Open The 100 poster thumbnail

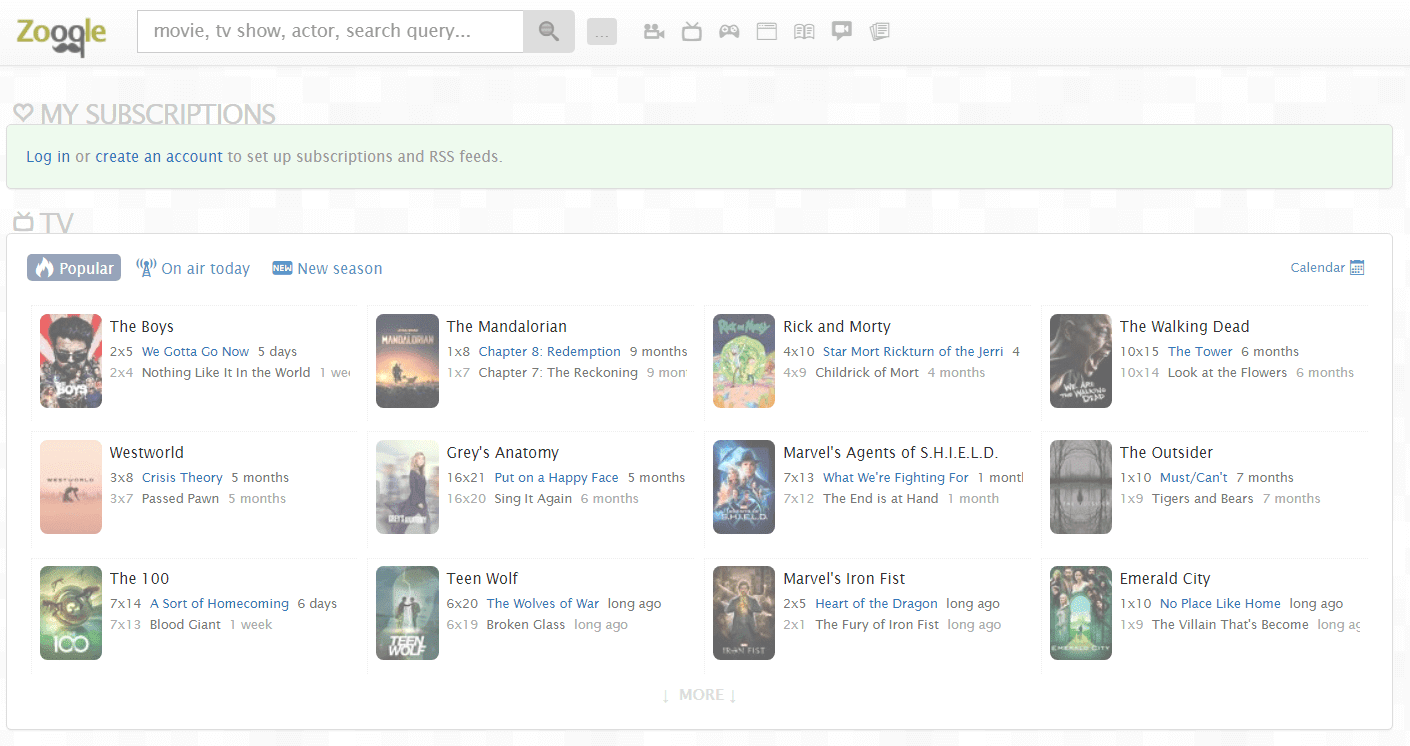(71, 613)
